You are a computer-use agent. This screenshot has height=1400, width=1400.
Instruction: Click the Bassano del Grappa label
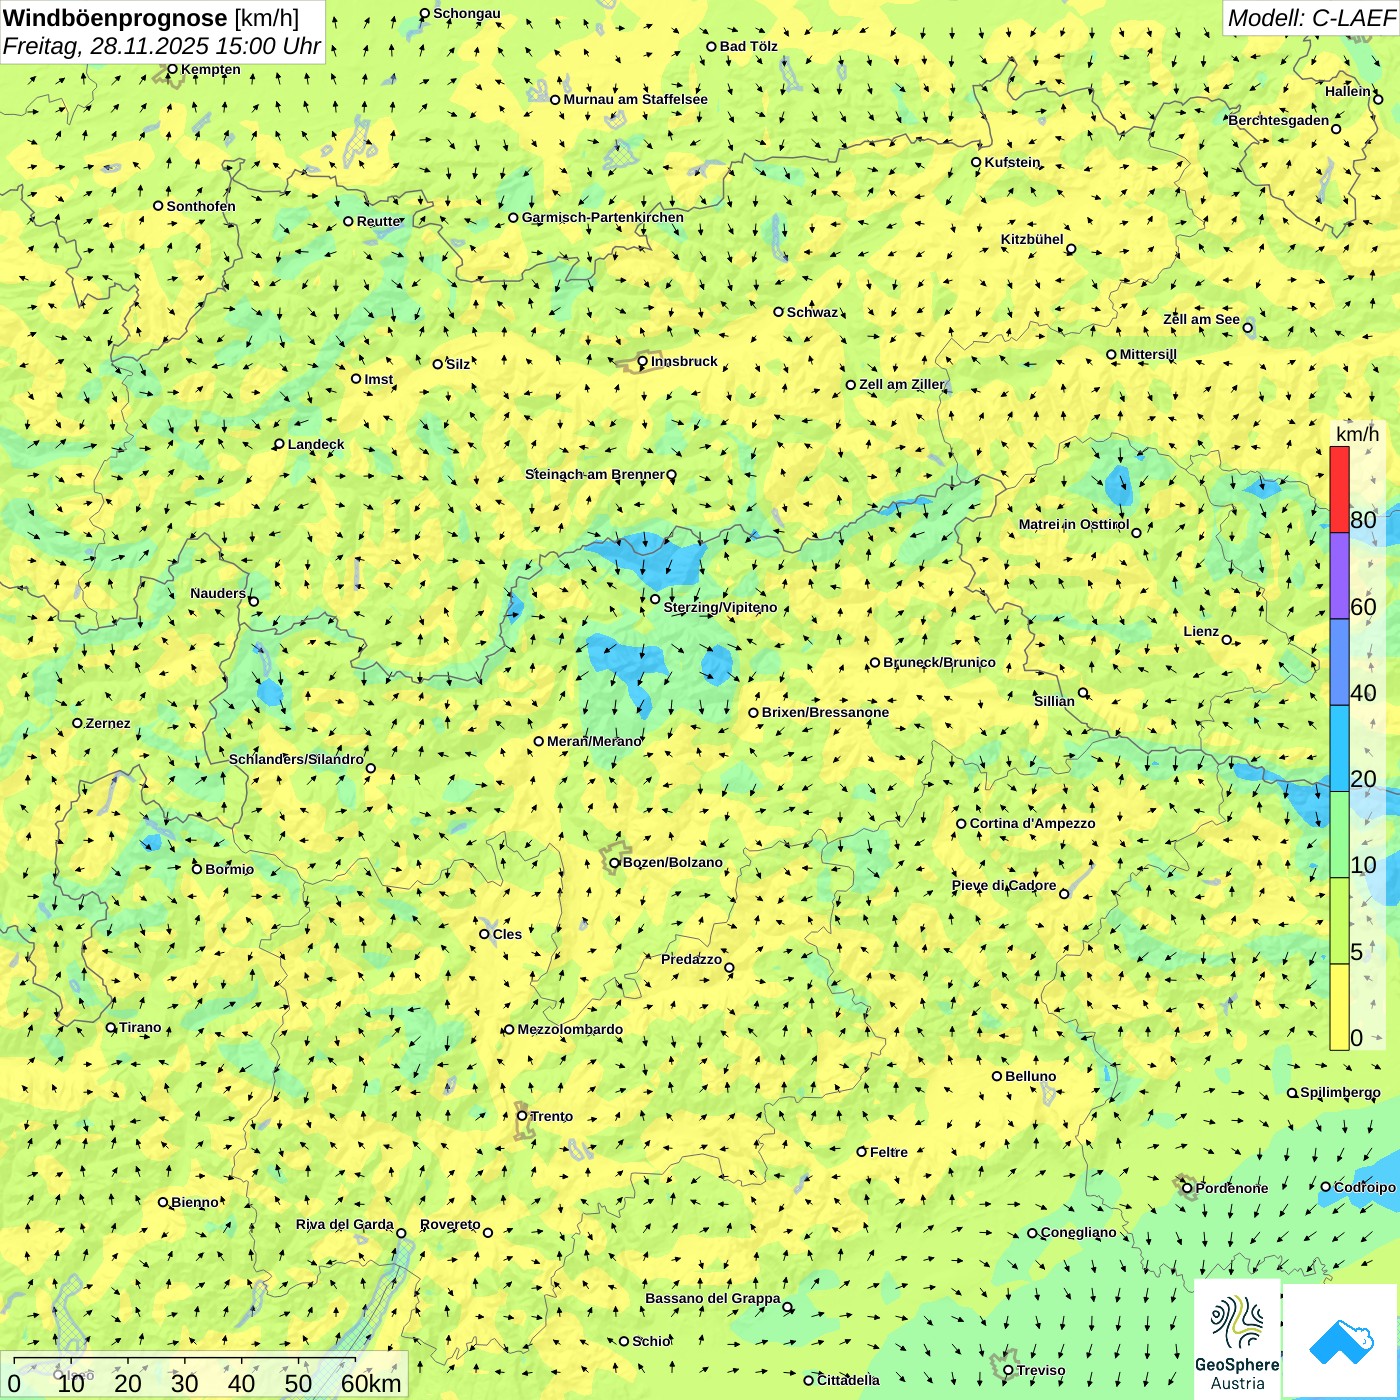pos(712,1298)
